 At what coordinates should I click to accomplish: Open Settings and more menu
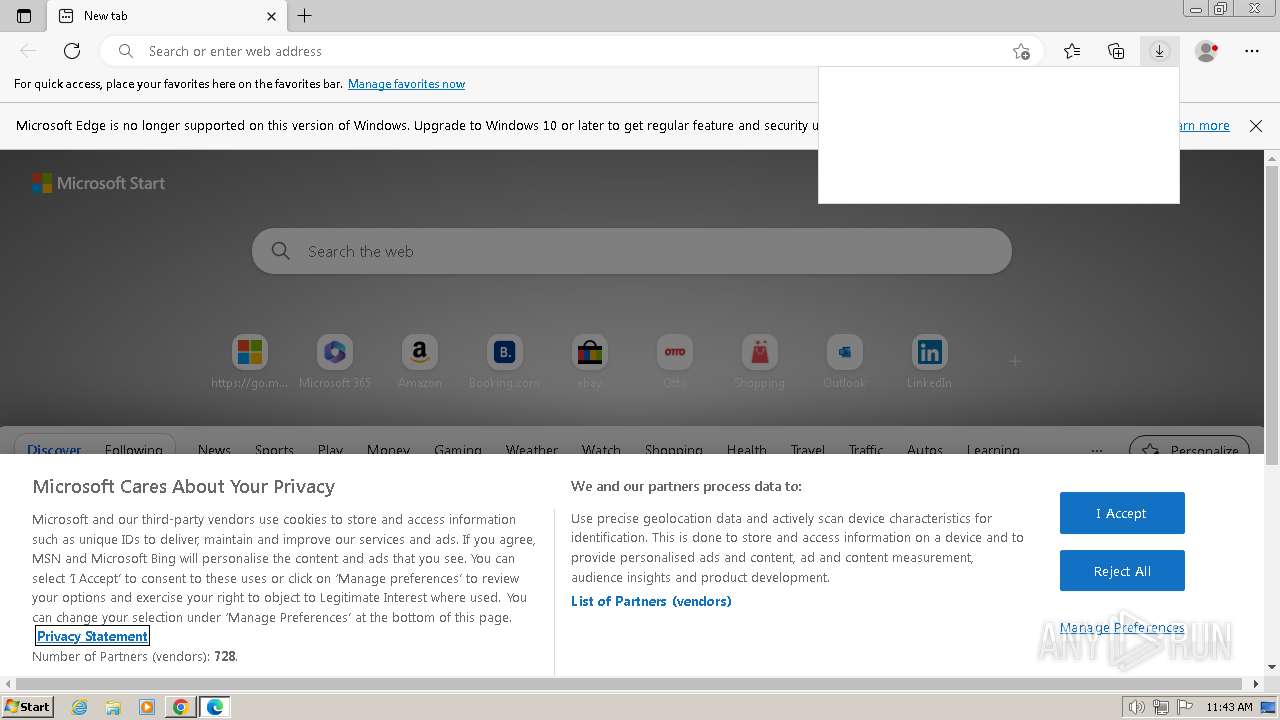[1252, 51]
